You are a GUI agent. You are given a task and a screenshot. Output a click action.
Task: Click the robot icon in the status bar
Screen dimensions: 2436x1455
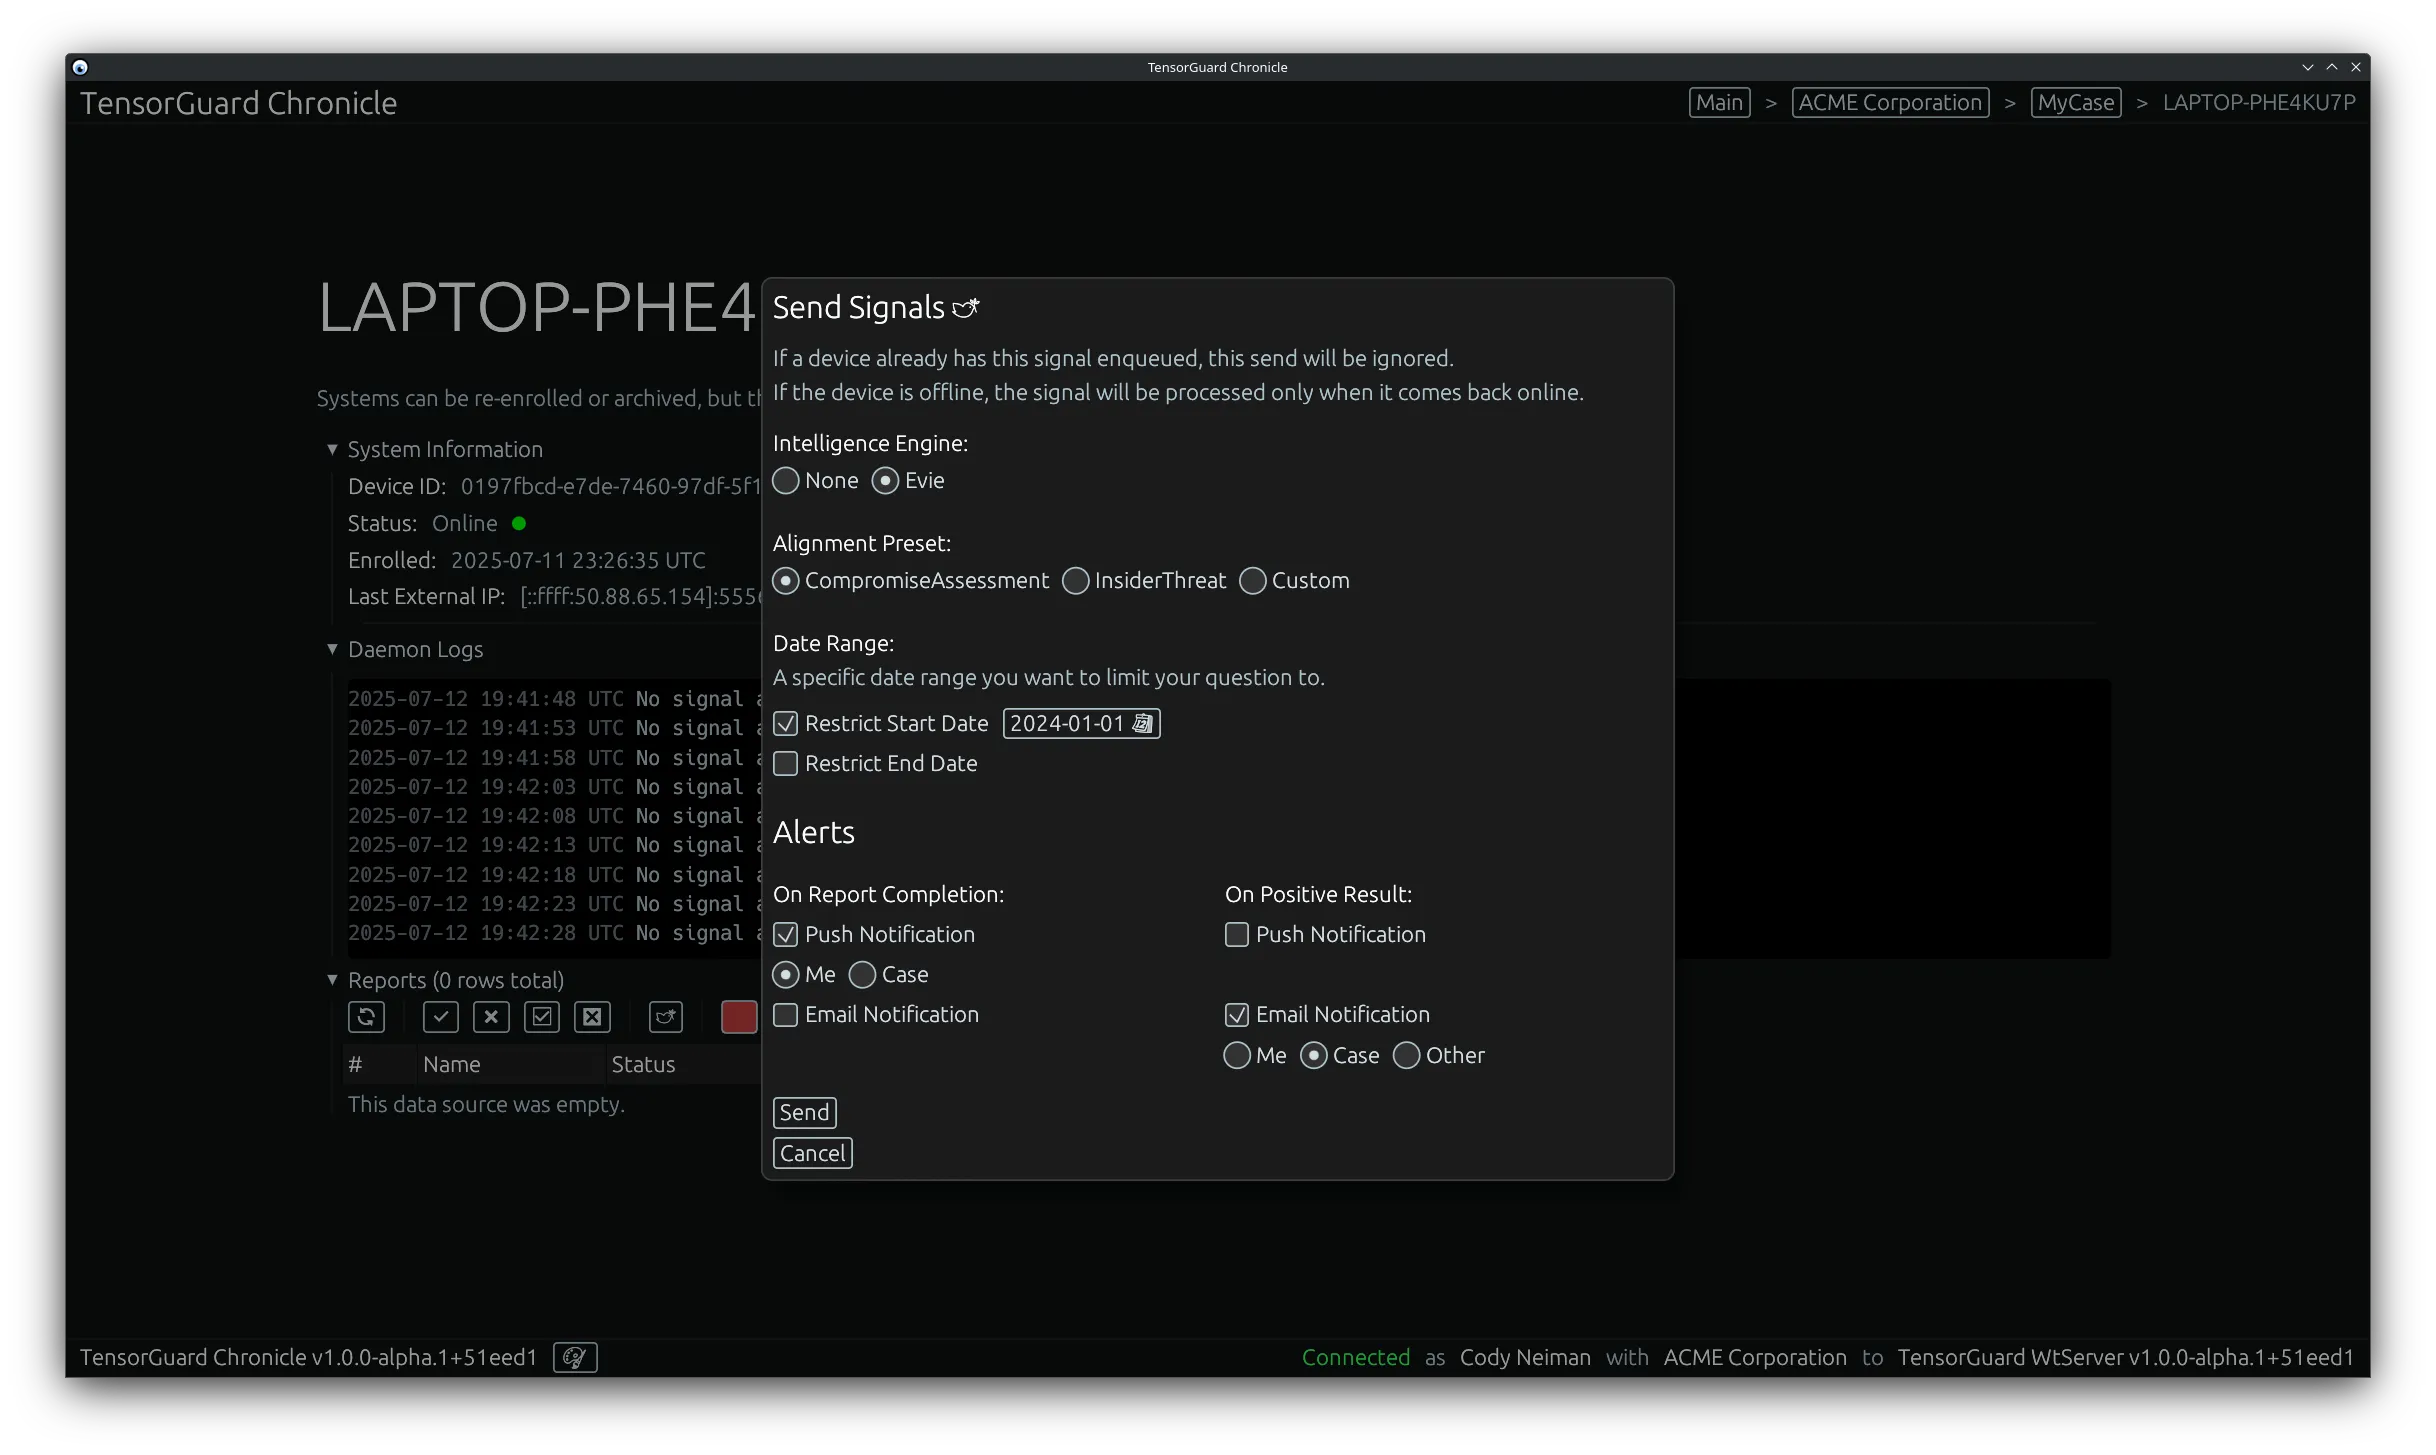point(573,1357)
